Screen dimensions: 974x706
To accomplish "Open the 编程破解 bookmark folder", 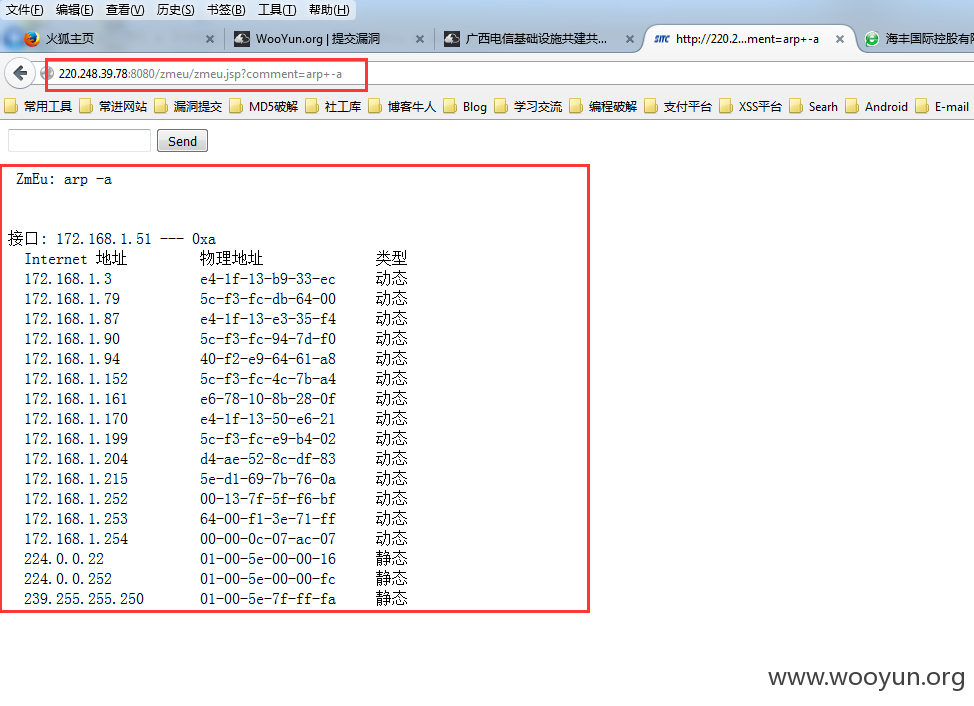I will pos(604,106).
